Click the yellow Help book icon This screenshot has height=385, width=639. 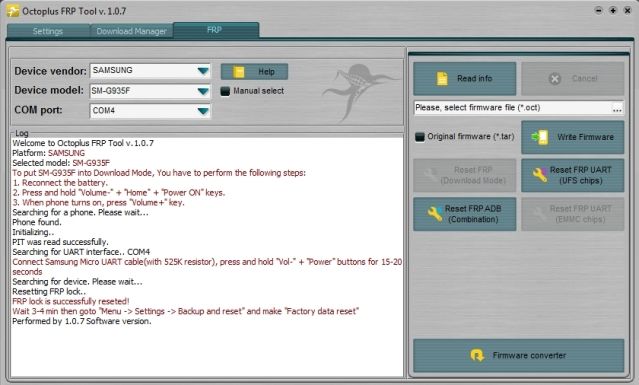[x=239, y=72]
